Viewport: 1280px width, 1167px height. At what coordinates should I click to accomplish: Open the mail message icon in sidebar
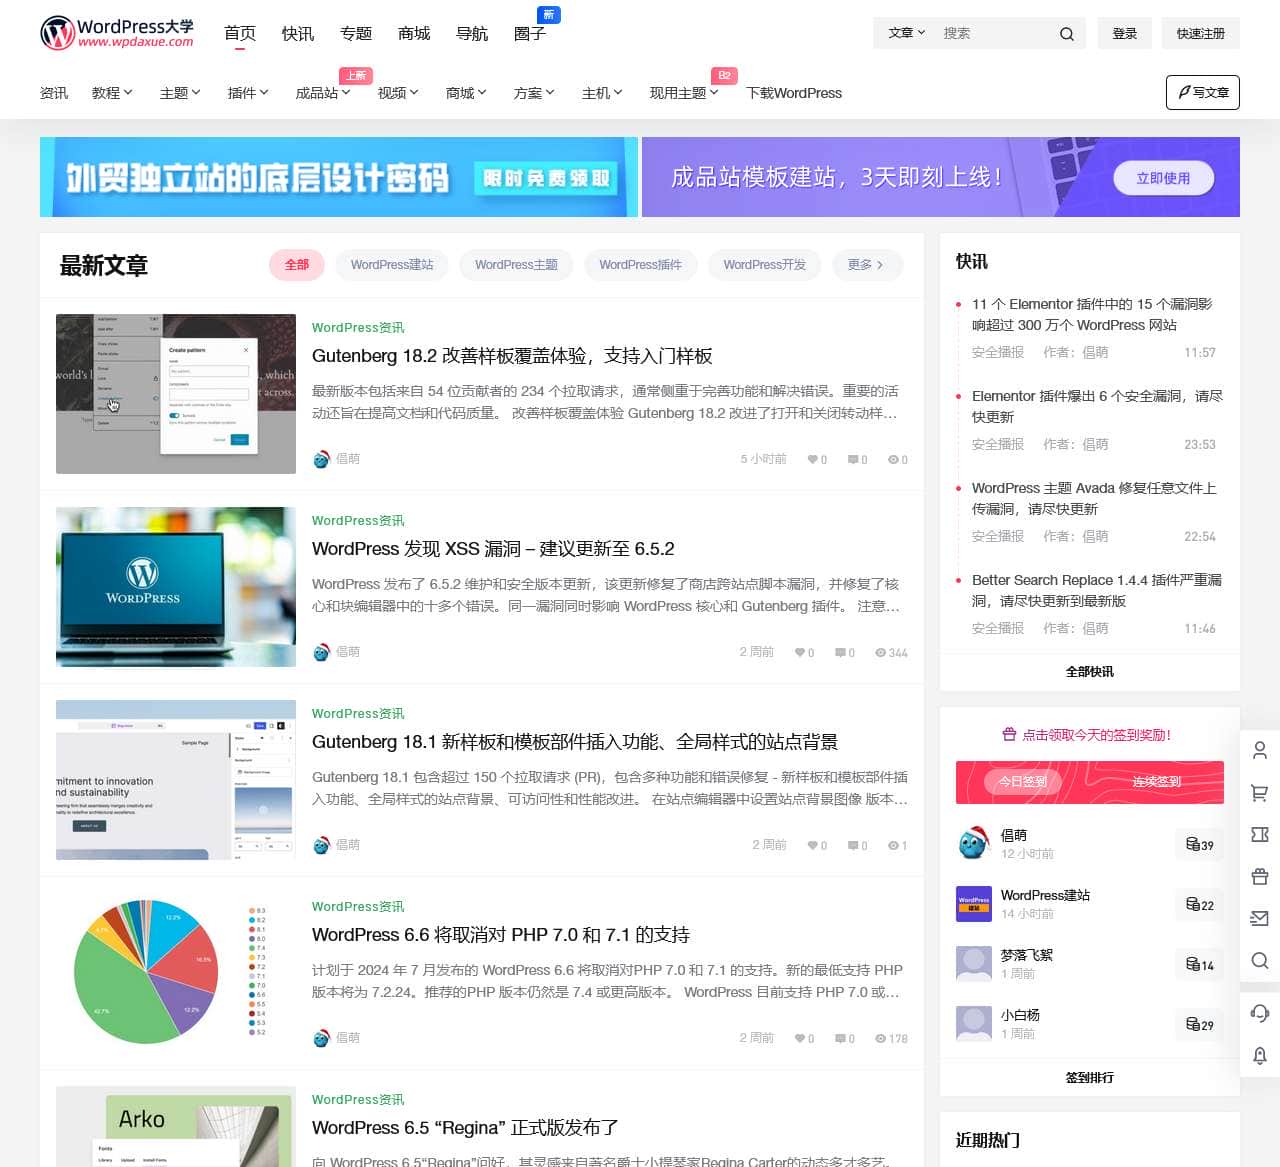(x=1260, y=918)
